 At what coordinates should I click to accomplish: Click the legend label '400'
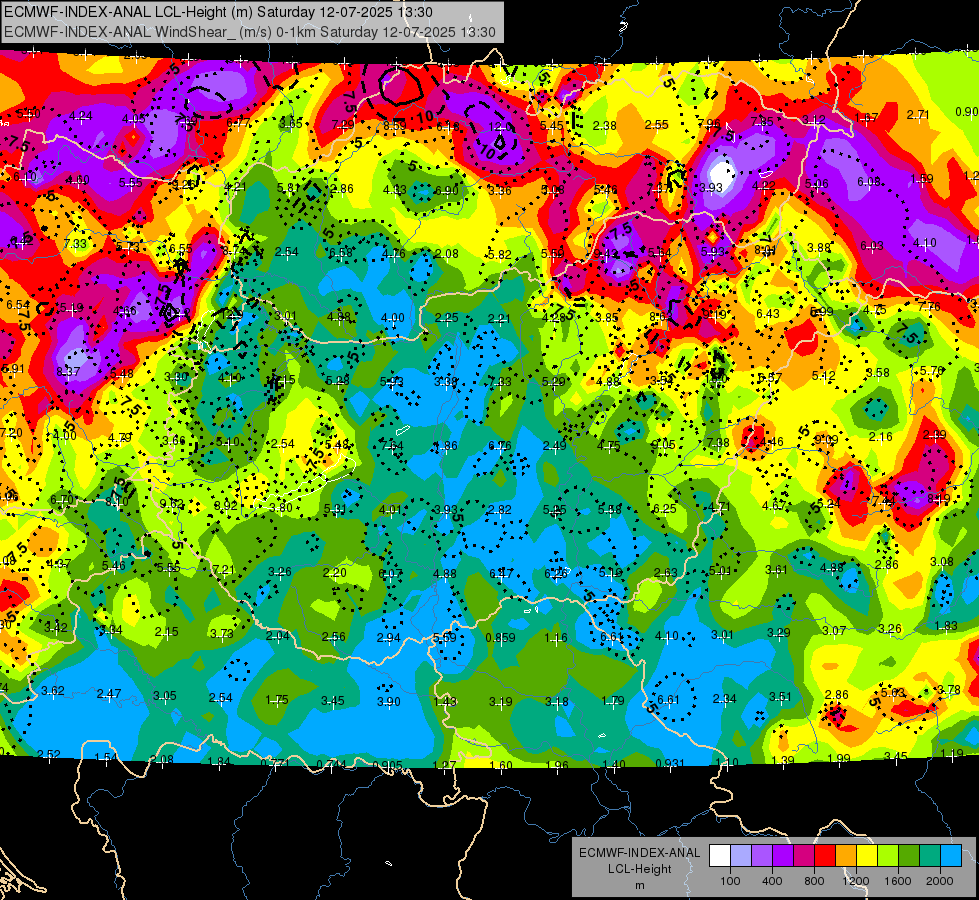[x=772, y=881]
